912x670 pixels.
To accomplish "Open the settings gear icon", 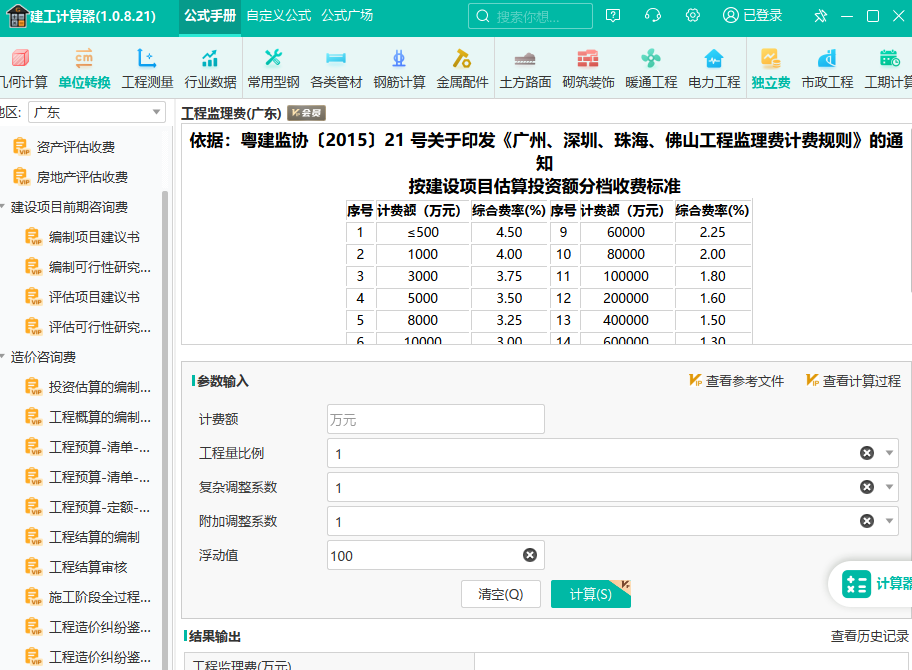I will pos(692,16).
